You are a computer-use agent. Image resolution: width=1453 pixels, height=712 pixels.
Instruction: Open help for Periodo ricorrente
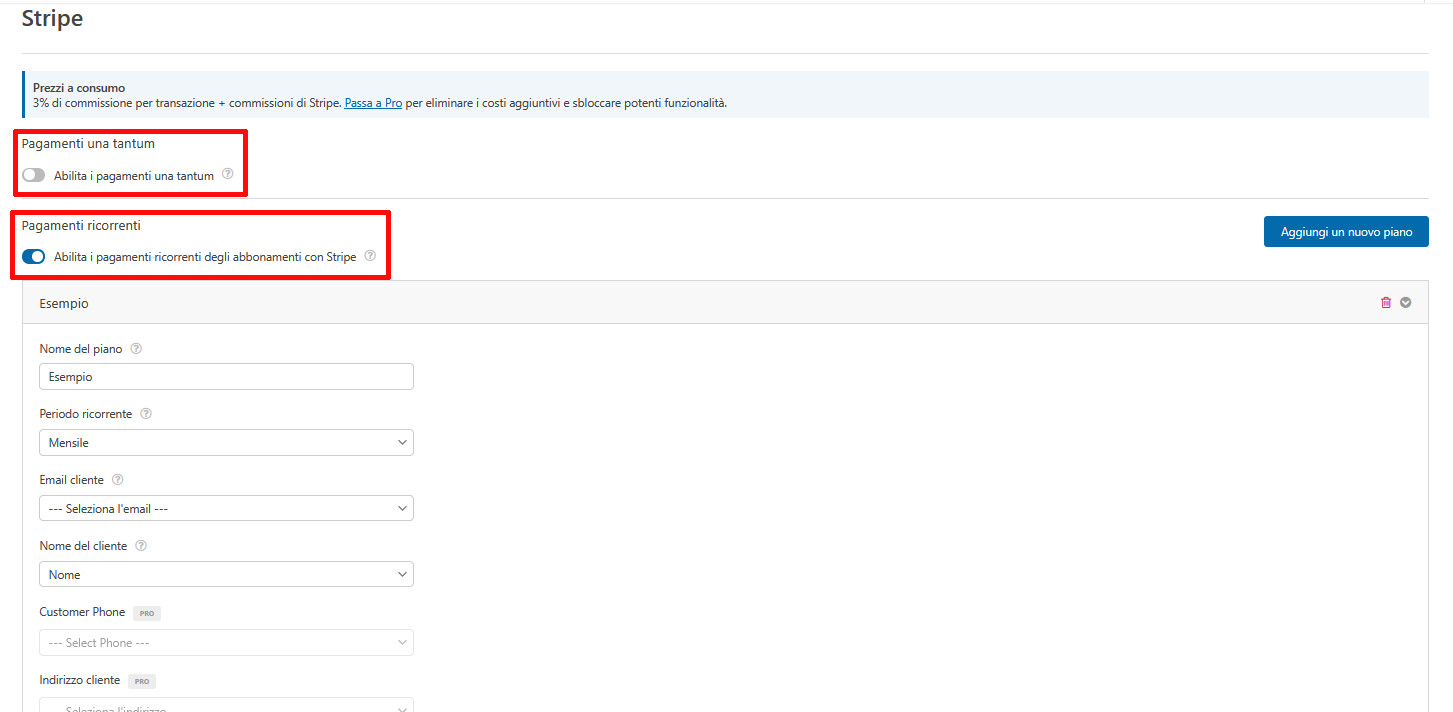[146, 413]
